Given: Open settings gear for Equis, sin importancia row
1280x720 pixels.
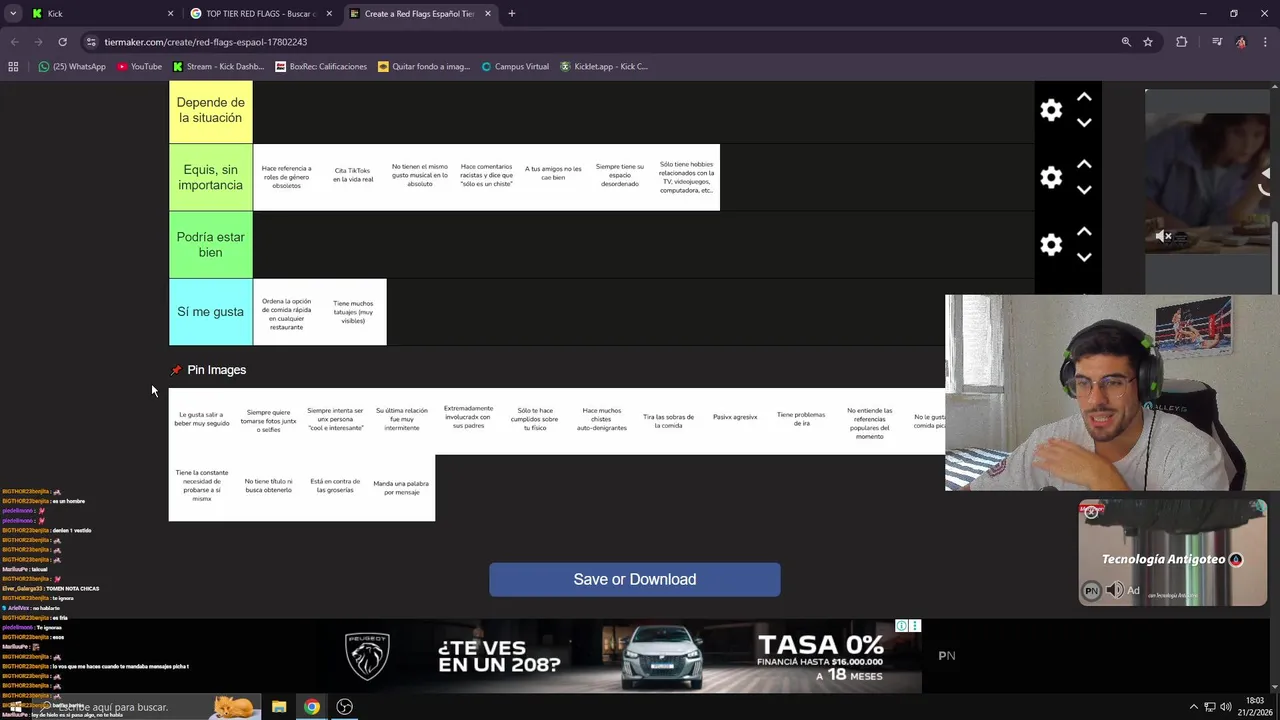Looking at the screenshot, I should click(1051, 177).
